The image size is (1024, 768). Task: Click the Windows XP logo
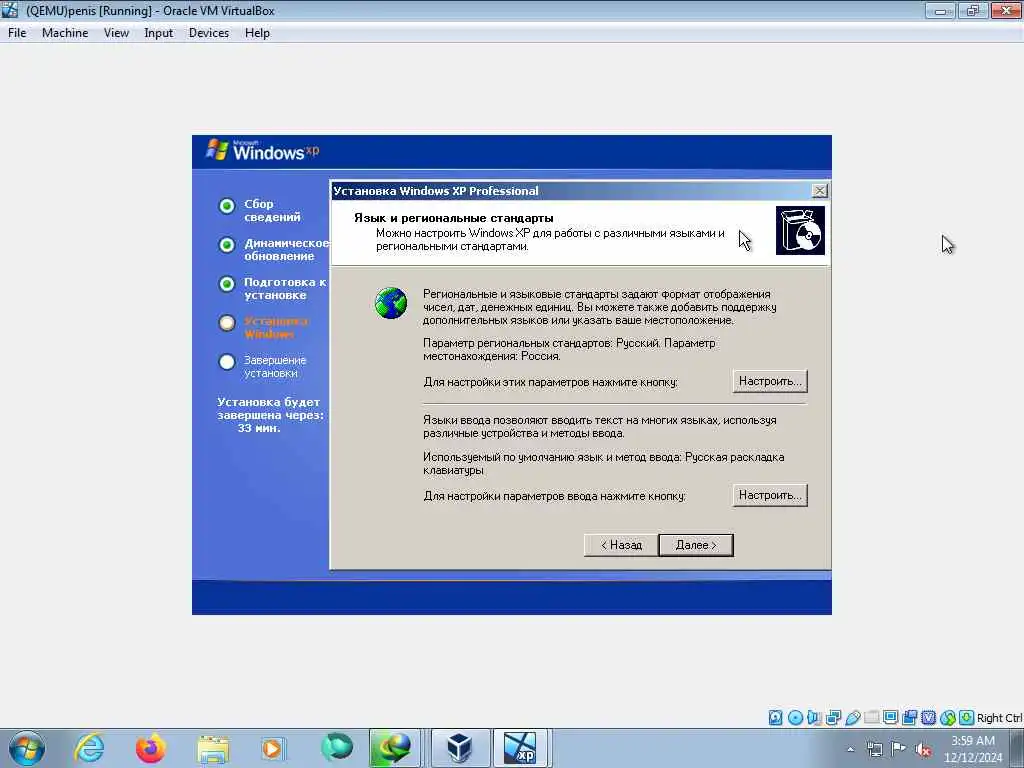(x=263, y=151)
